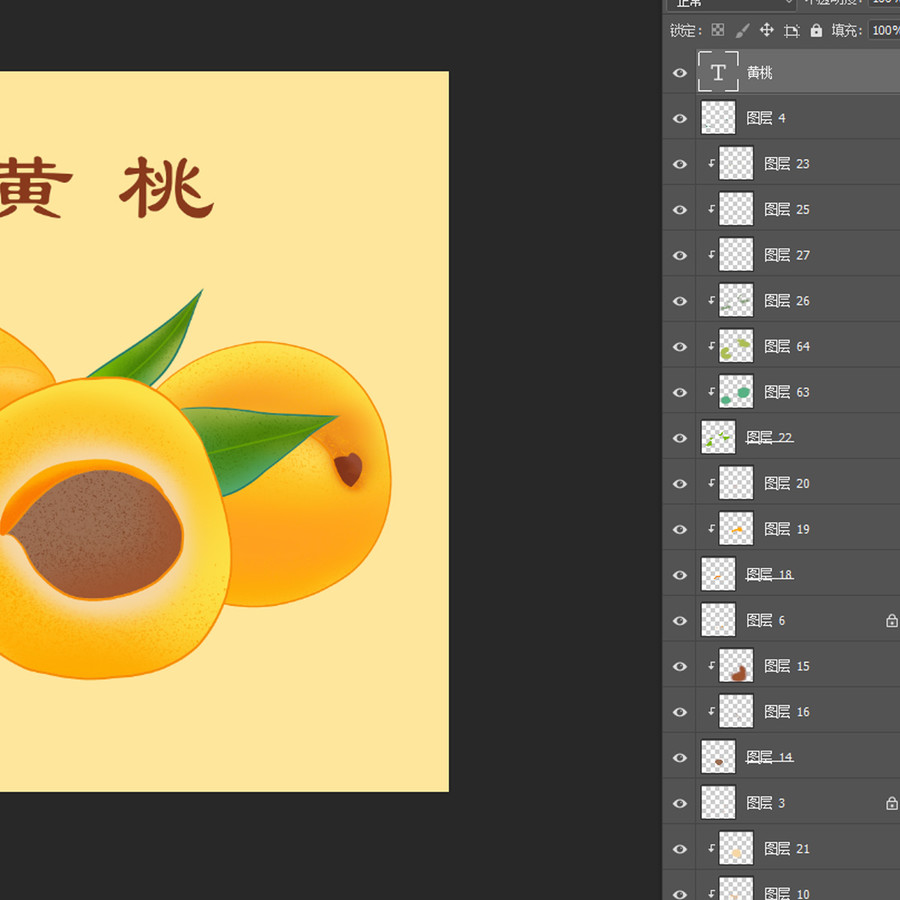This screenshot has width=900, height=900.
Task: Hide 图层 18 via eye icon
Action: pos(680,575)
